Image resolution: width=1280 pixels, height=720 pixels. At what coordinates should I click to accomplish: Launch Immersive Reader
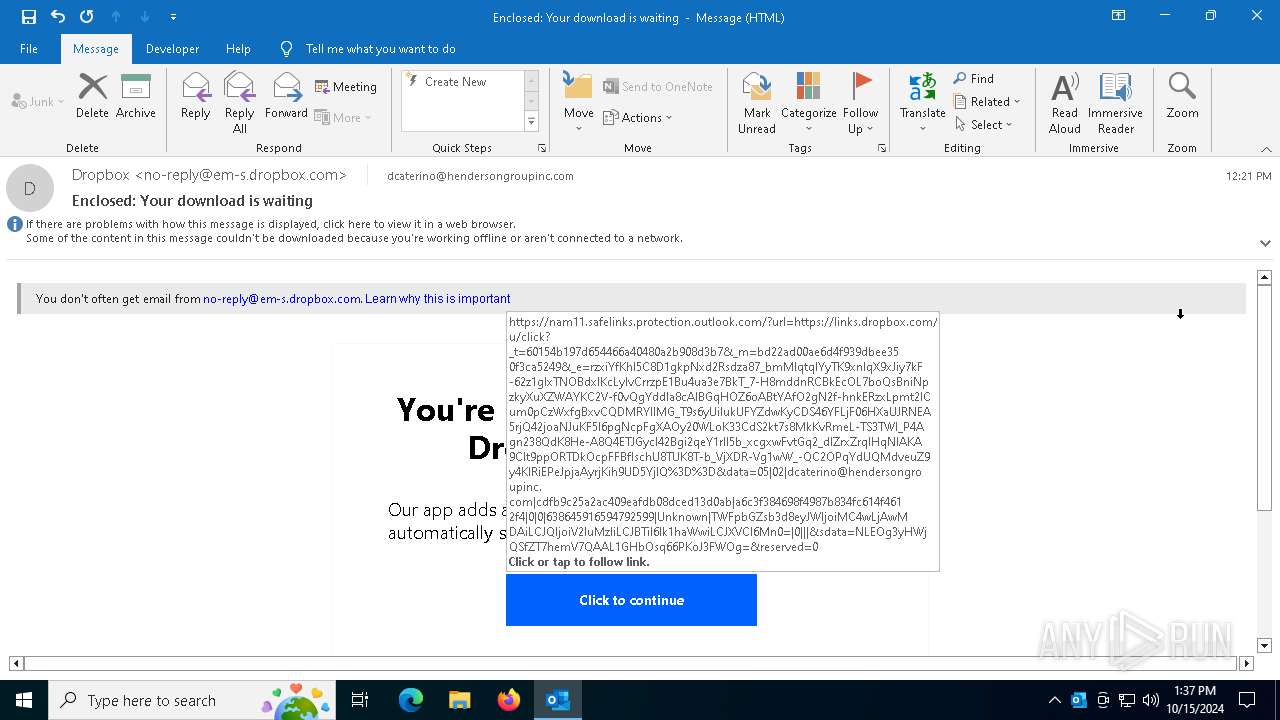[x=1115, y=103]
